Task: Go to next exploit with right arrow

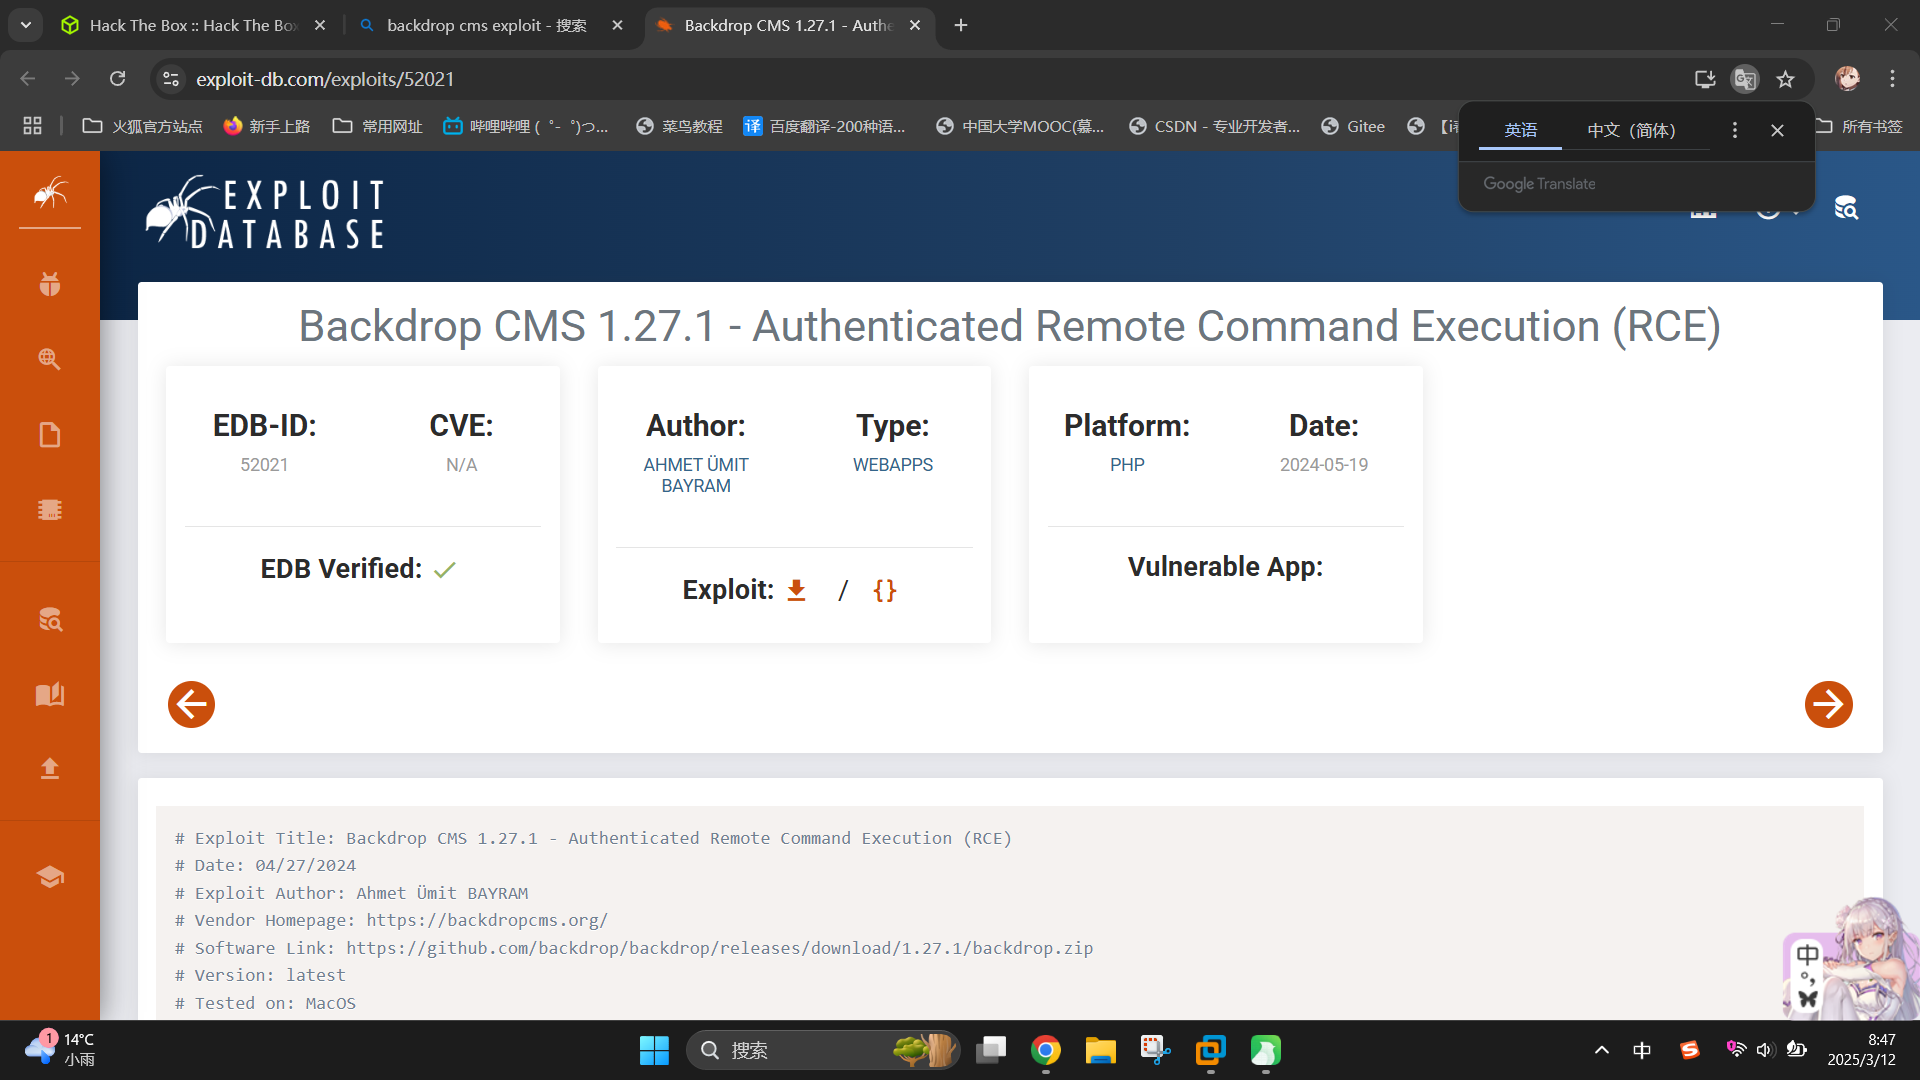Action: pyautogui.click(x=1828, y=704)
